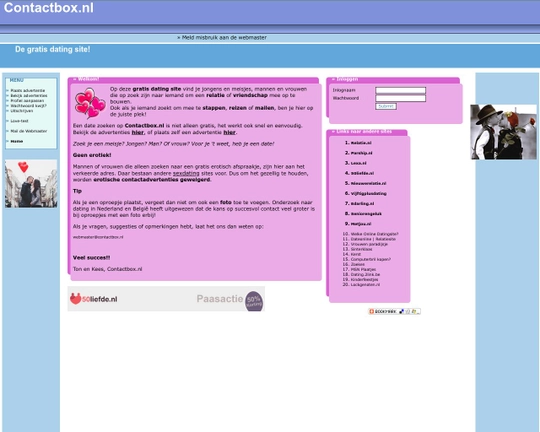Click the Bookmark share button
The width and height of the screenshot is (540, 432).
tap(394, 311)
